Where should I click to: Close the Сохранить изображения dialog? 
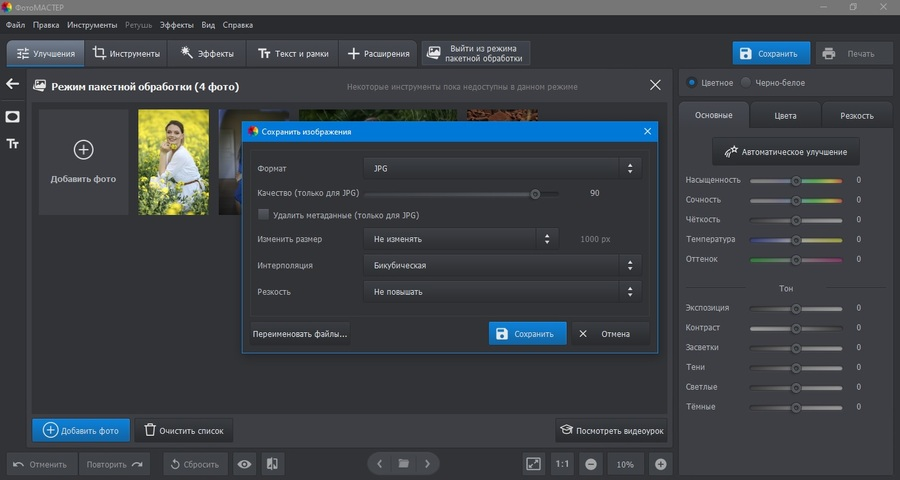(647, 131)
